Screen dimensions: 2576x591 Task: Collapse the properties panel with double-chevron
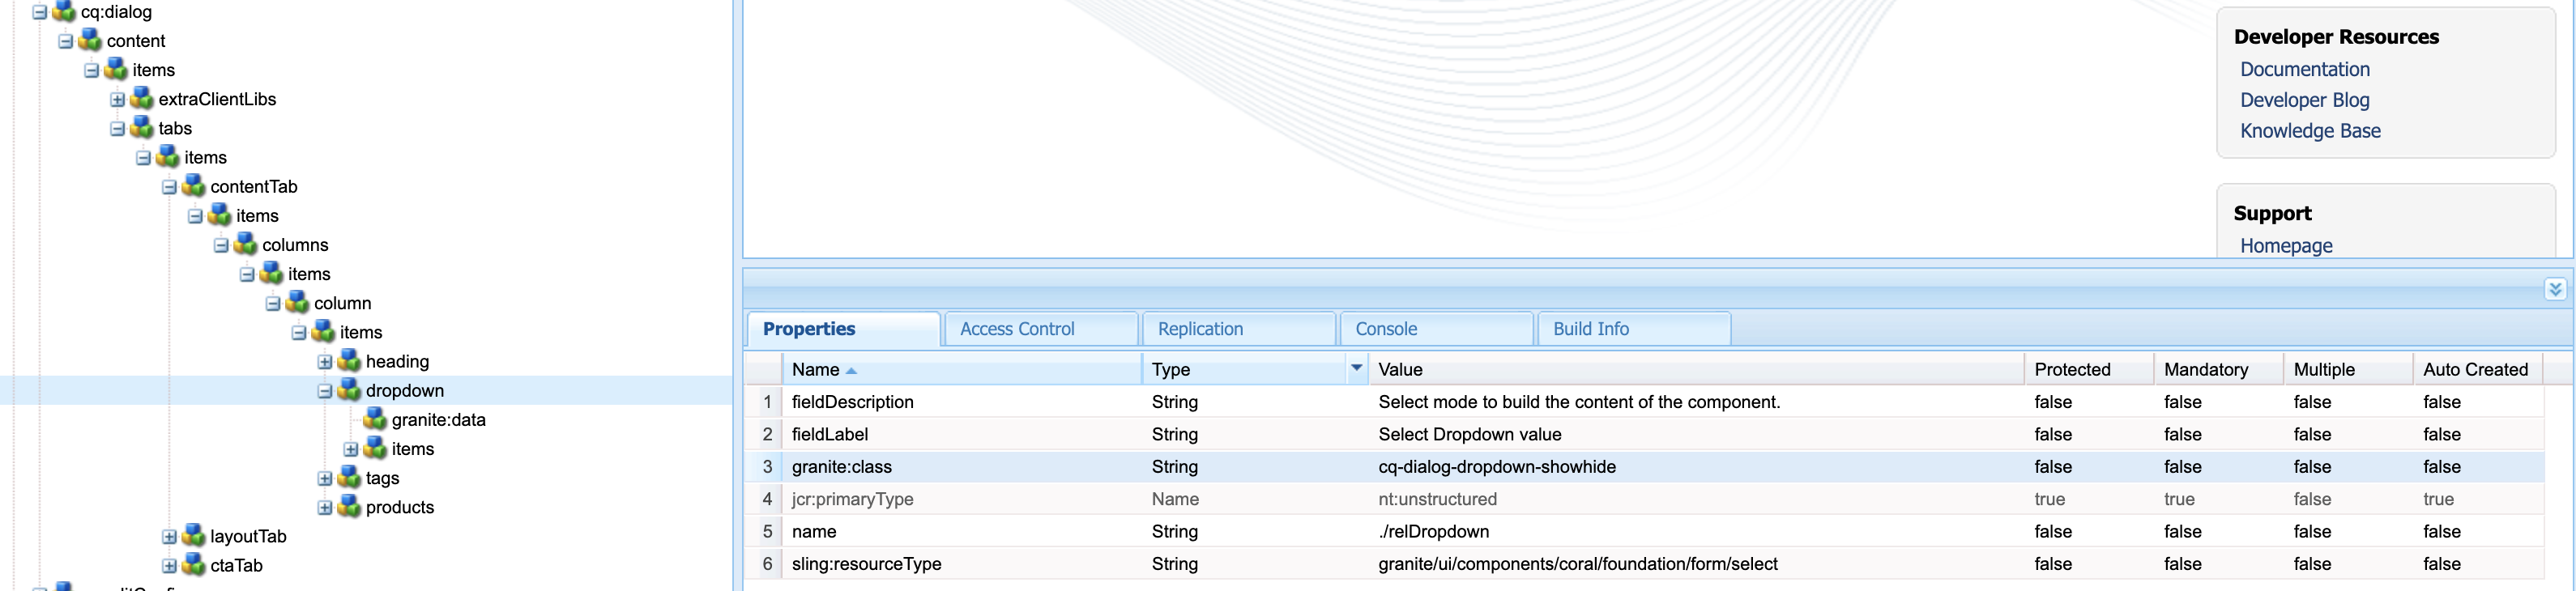click(2555, 289)
